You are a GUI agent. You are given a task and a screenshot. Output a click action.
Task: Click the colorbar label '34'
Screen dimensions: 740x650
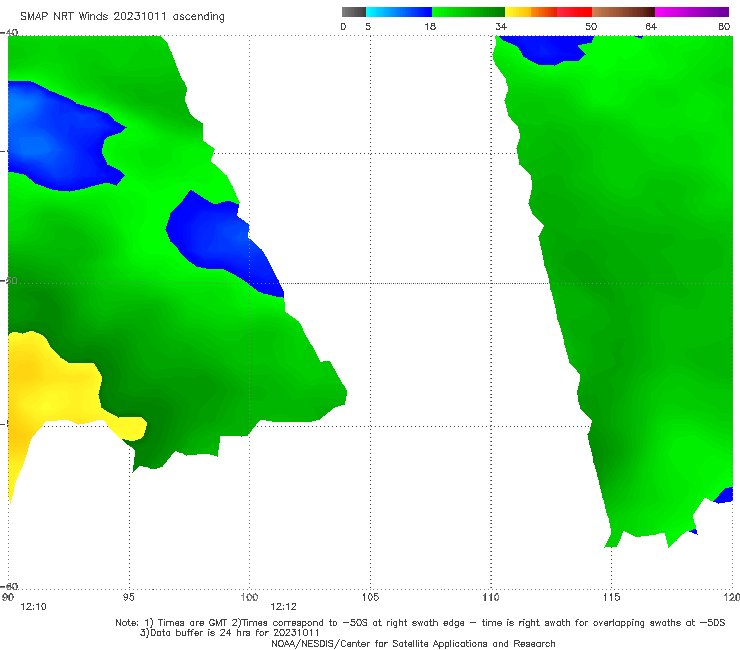click(x=501, y=26)
